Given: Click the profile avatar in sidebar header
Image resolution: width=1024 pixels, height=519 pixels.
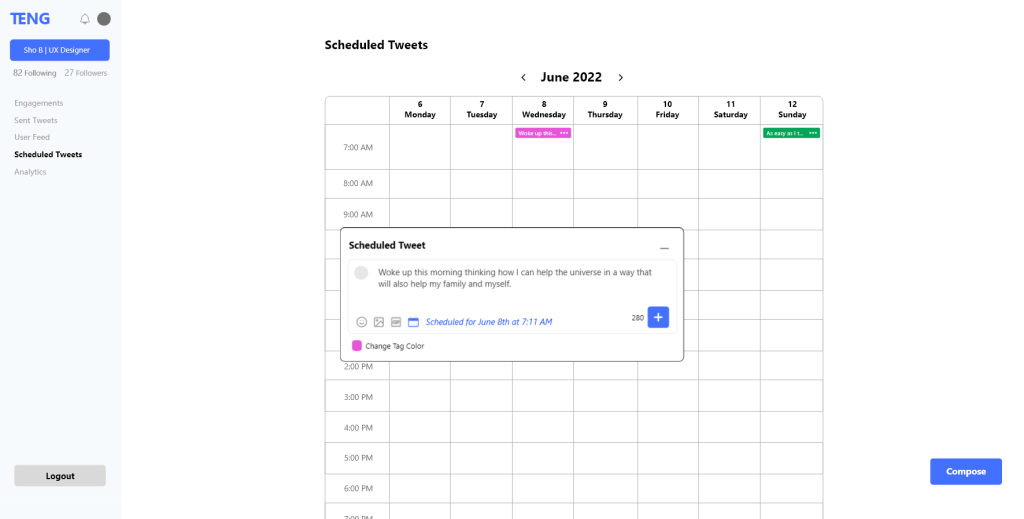Looking at the screenshot, I should click(104, 19).
